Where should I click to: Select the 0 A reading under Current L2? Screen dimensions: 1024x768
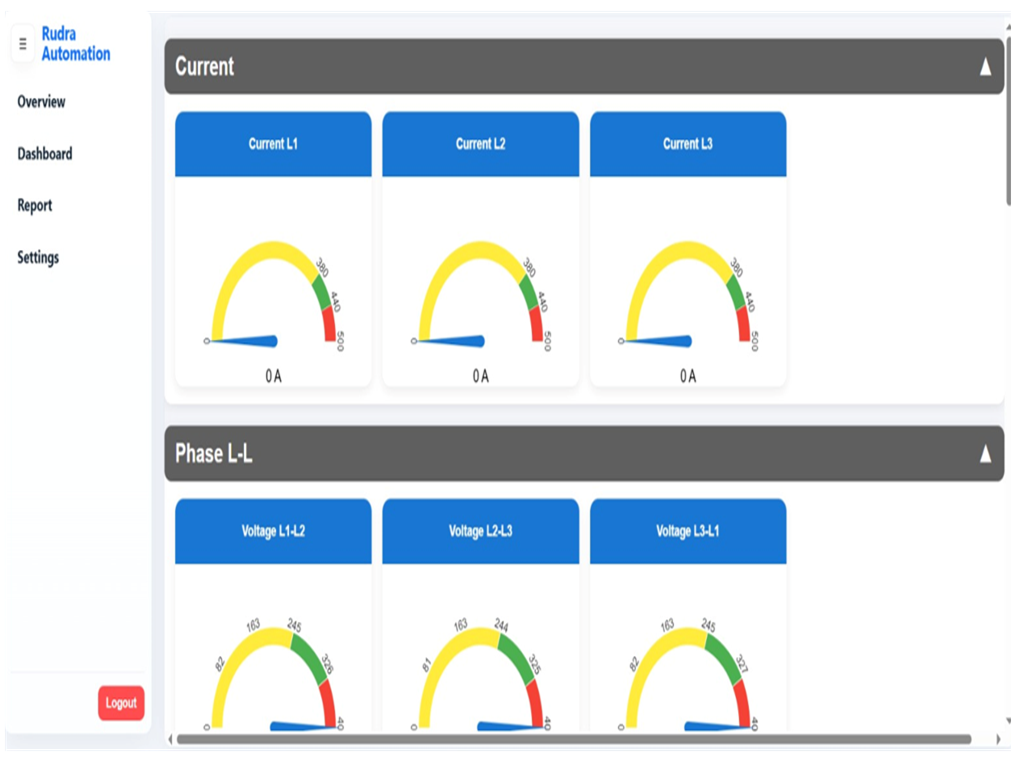point(481,376)
